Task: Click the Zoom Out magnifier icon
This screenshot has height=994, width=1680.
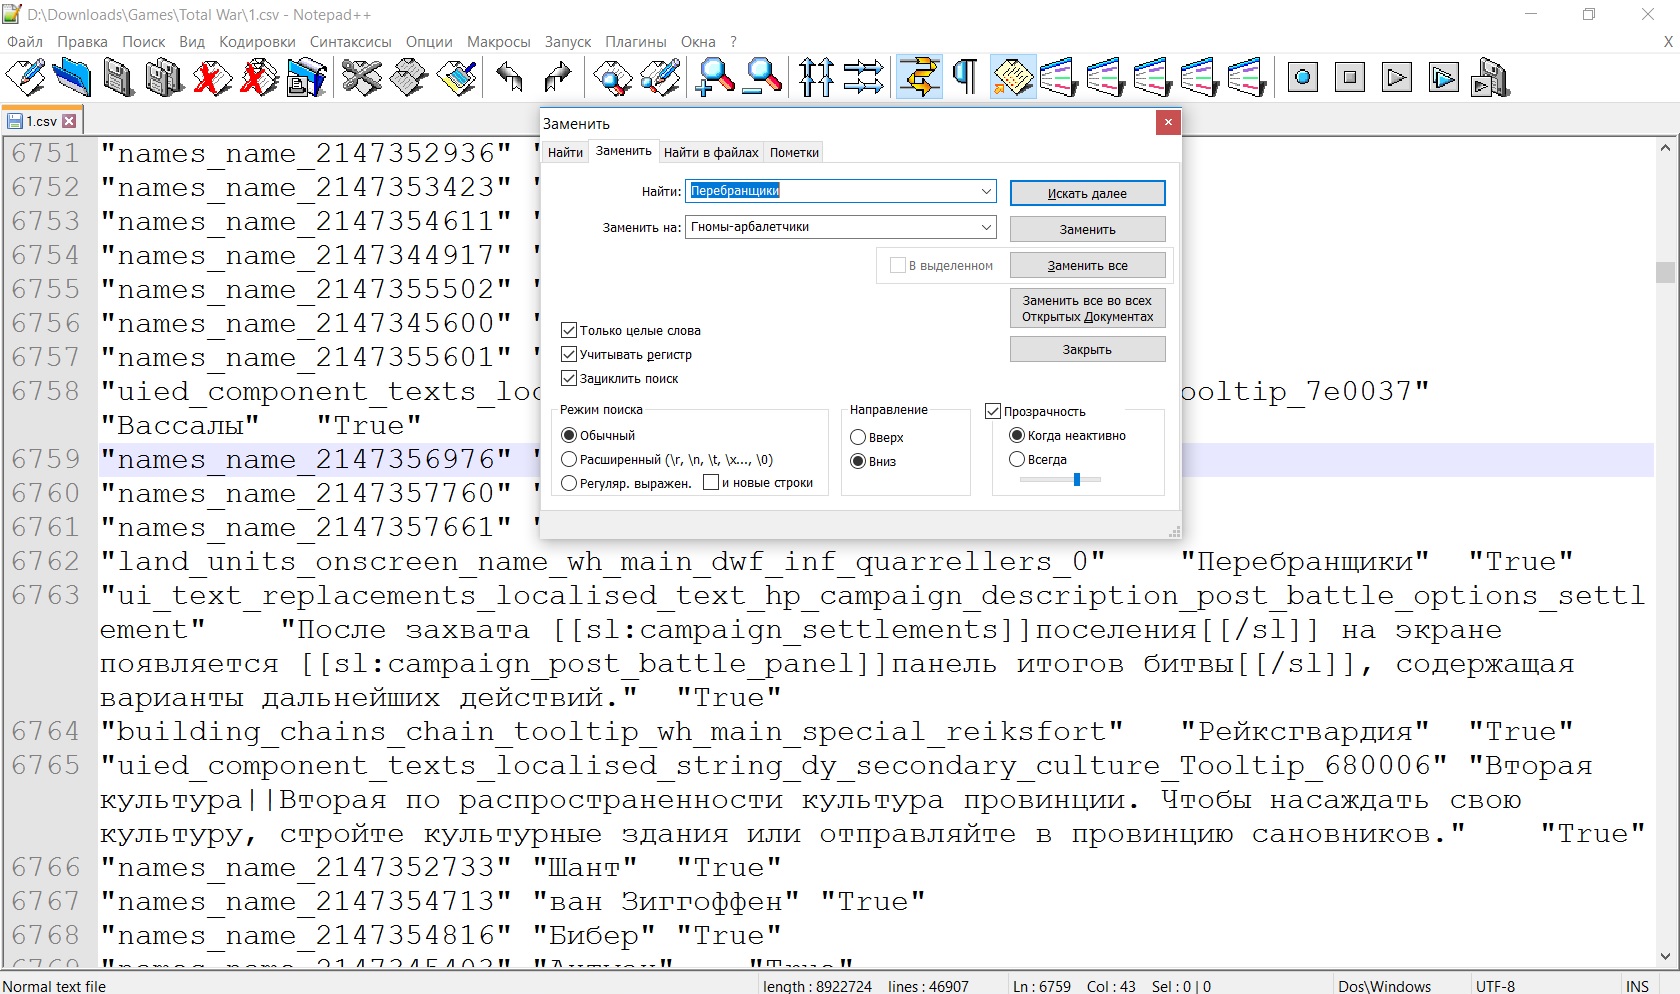Action: click(x=763, y=77)
